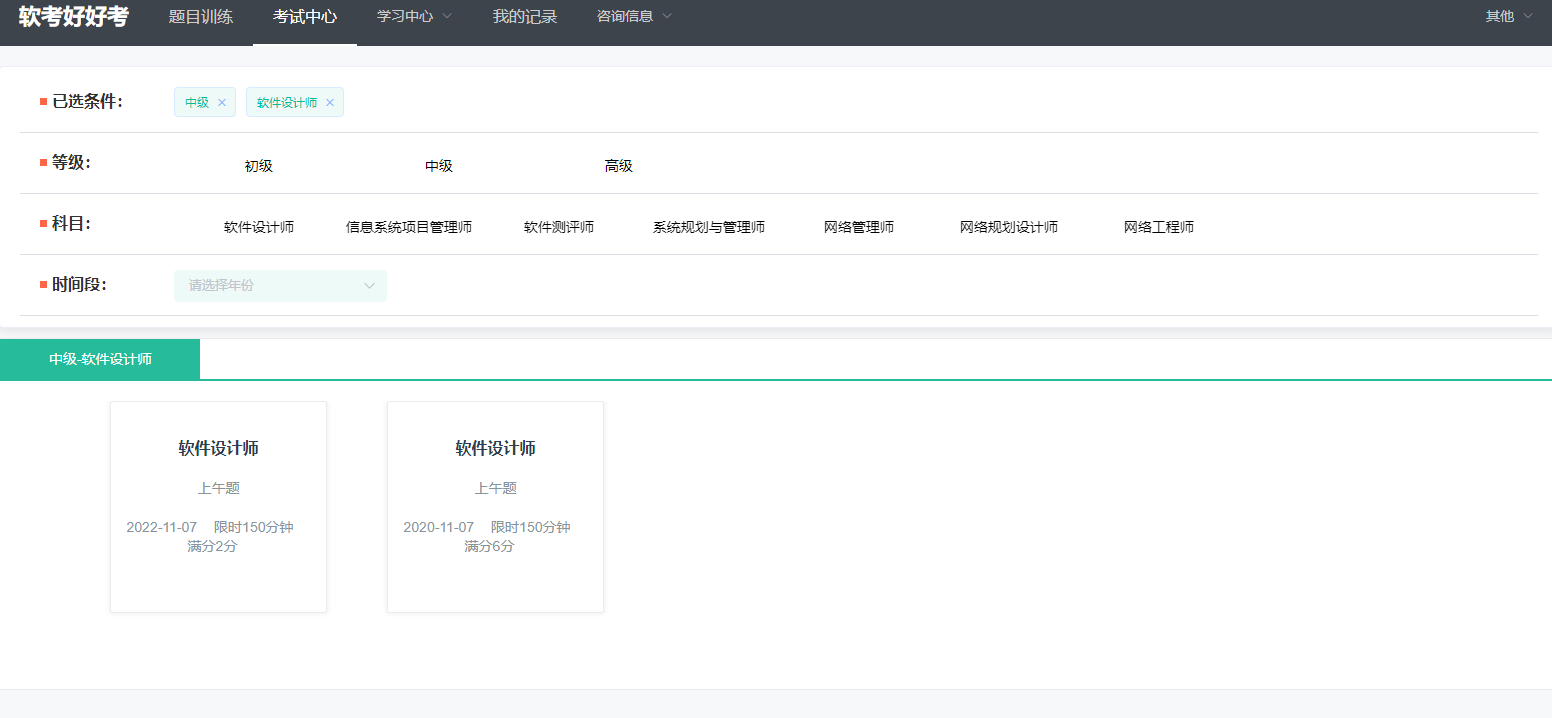Remove the 中级 filter tag
1552x718 pixels.
coord(222,102)
